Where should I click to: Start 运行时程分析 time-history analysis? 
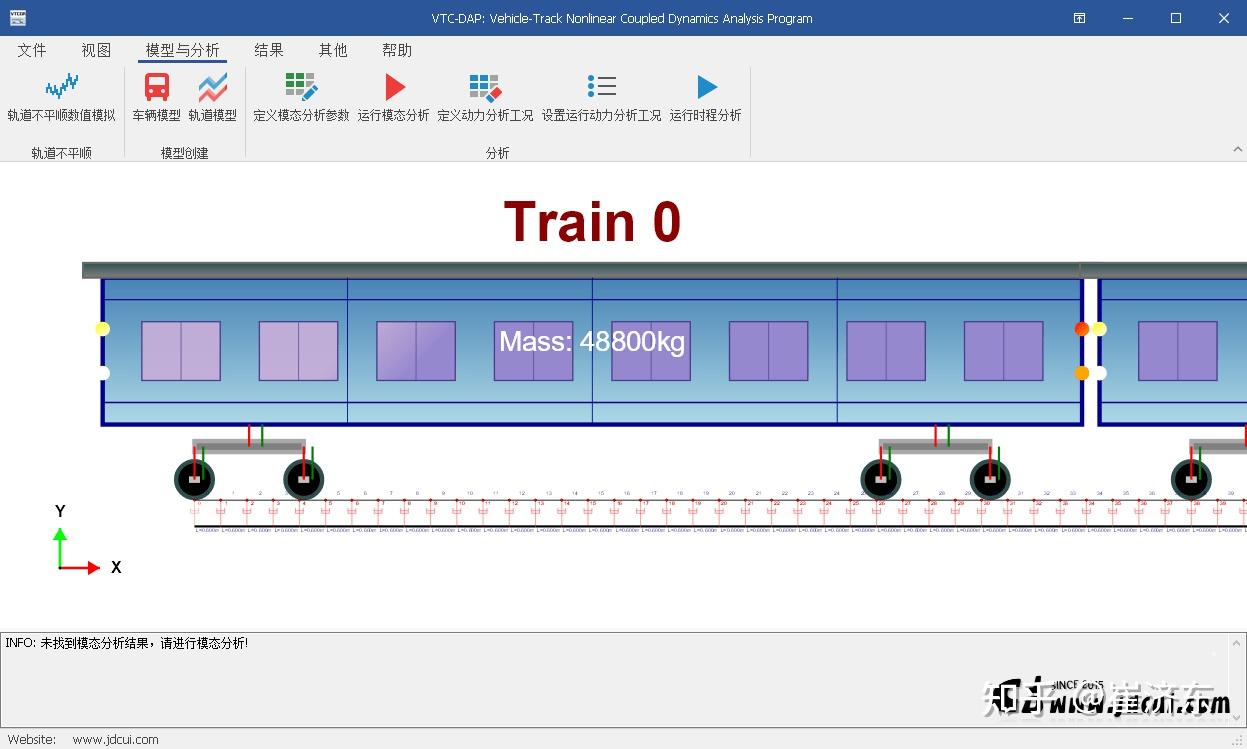706,97
